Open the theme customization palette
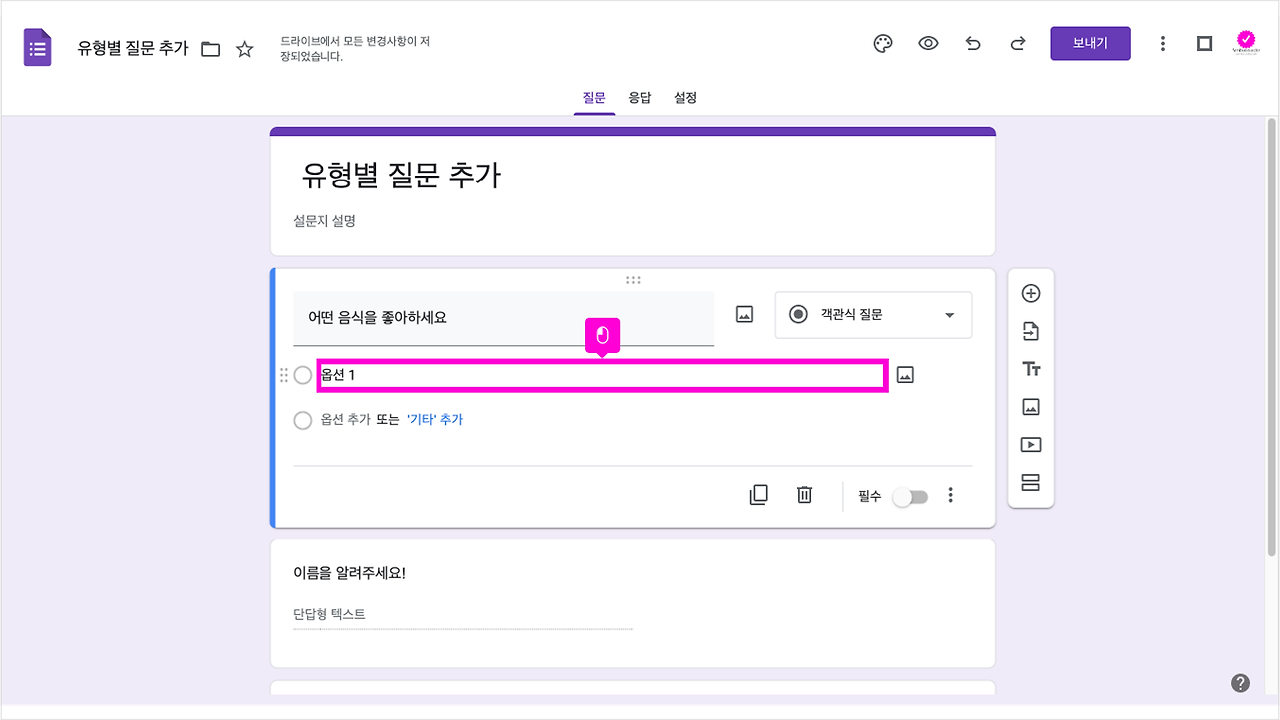The height and width of the screenshot is (720, 1280). [881, 43]
